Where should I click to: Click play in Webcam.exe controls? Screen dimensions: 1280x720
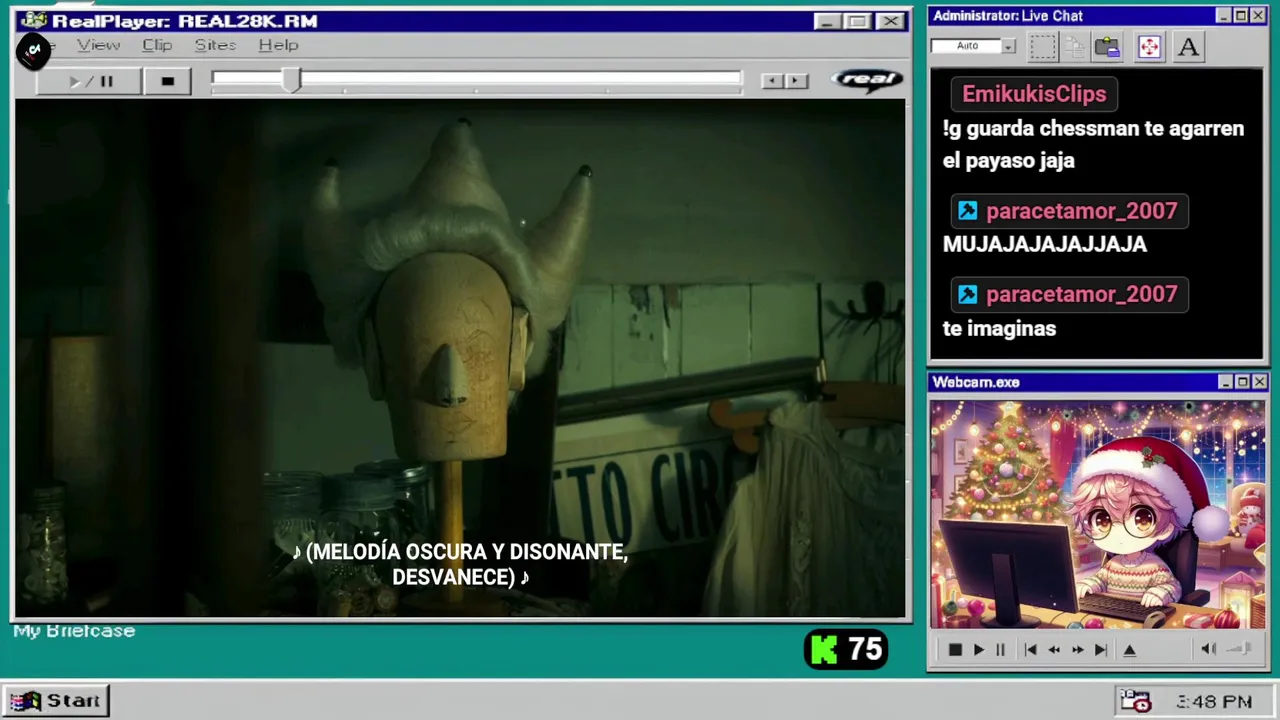coord(978,650)
